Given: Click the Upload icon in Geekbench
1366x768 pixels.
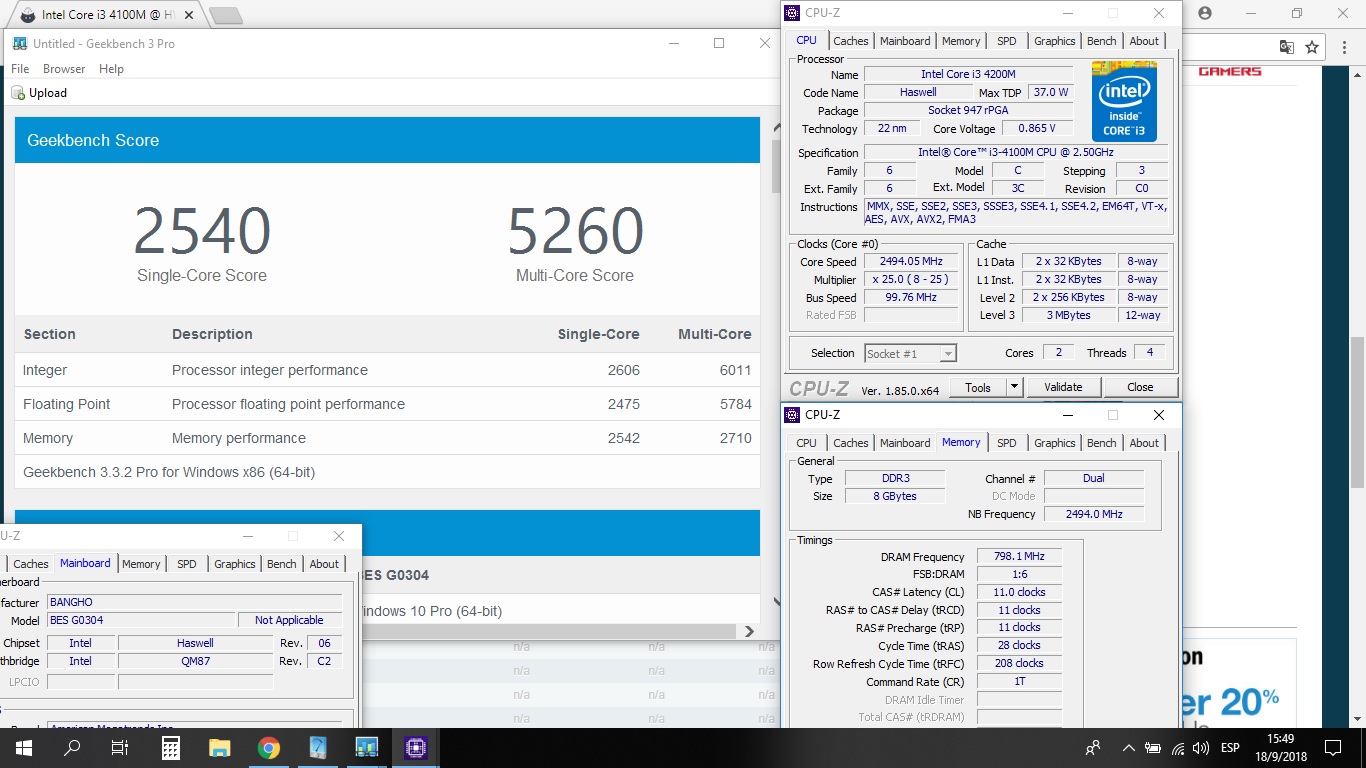Looking at the screenshot, I should click(x=18, y=93).
